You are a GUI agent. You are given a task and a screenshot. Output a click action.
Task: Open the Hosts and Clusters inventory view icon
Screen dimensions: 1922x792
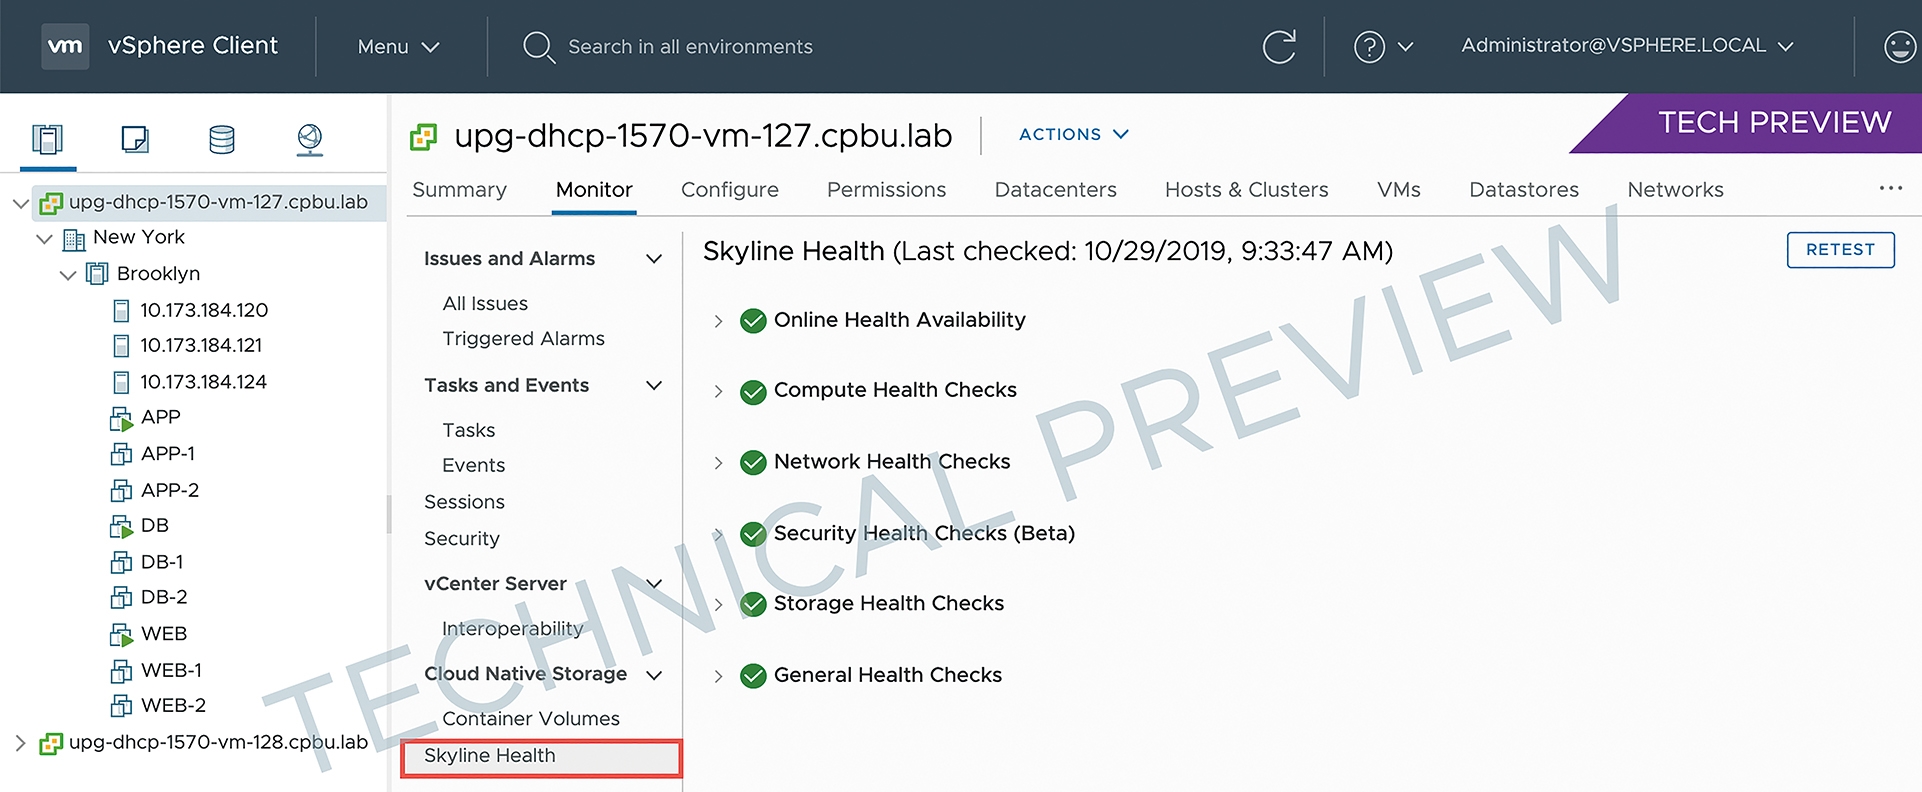[x=47, y=139]
